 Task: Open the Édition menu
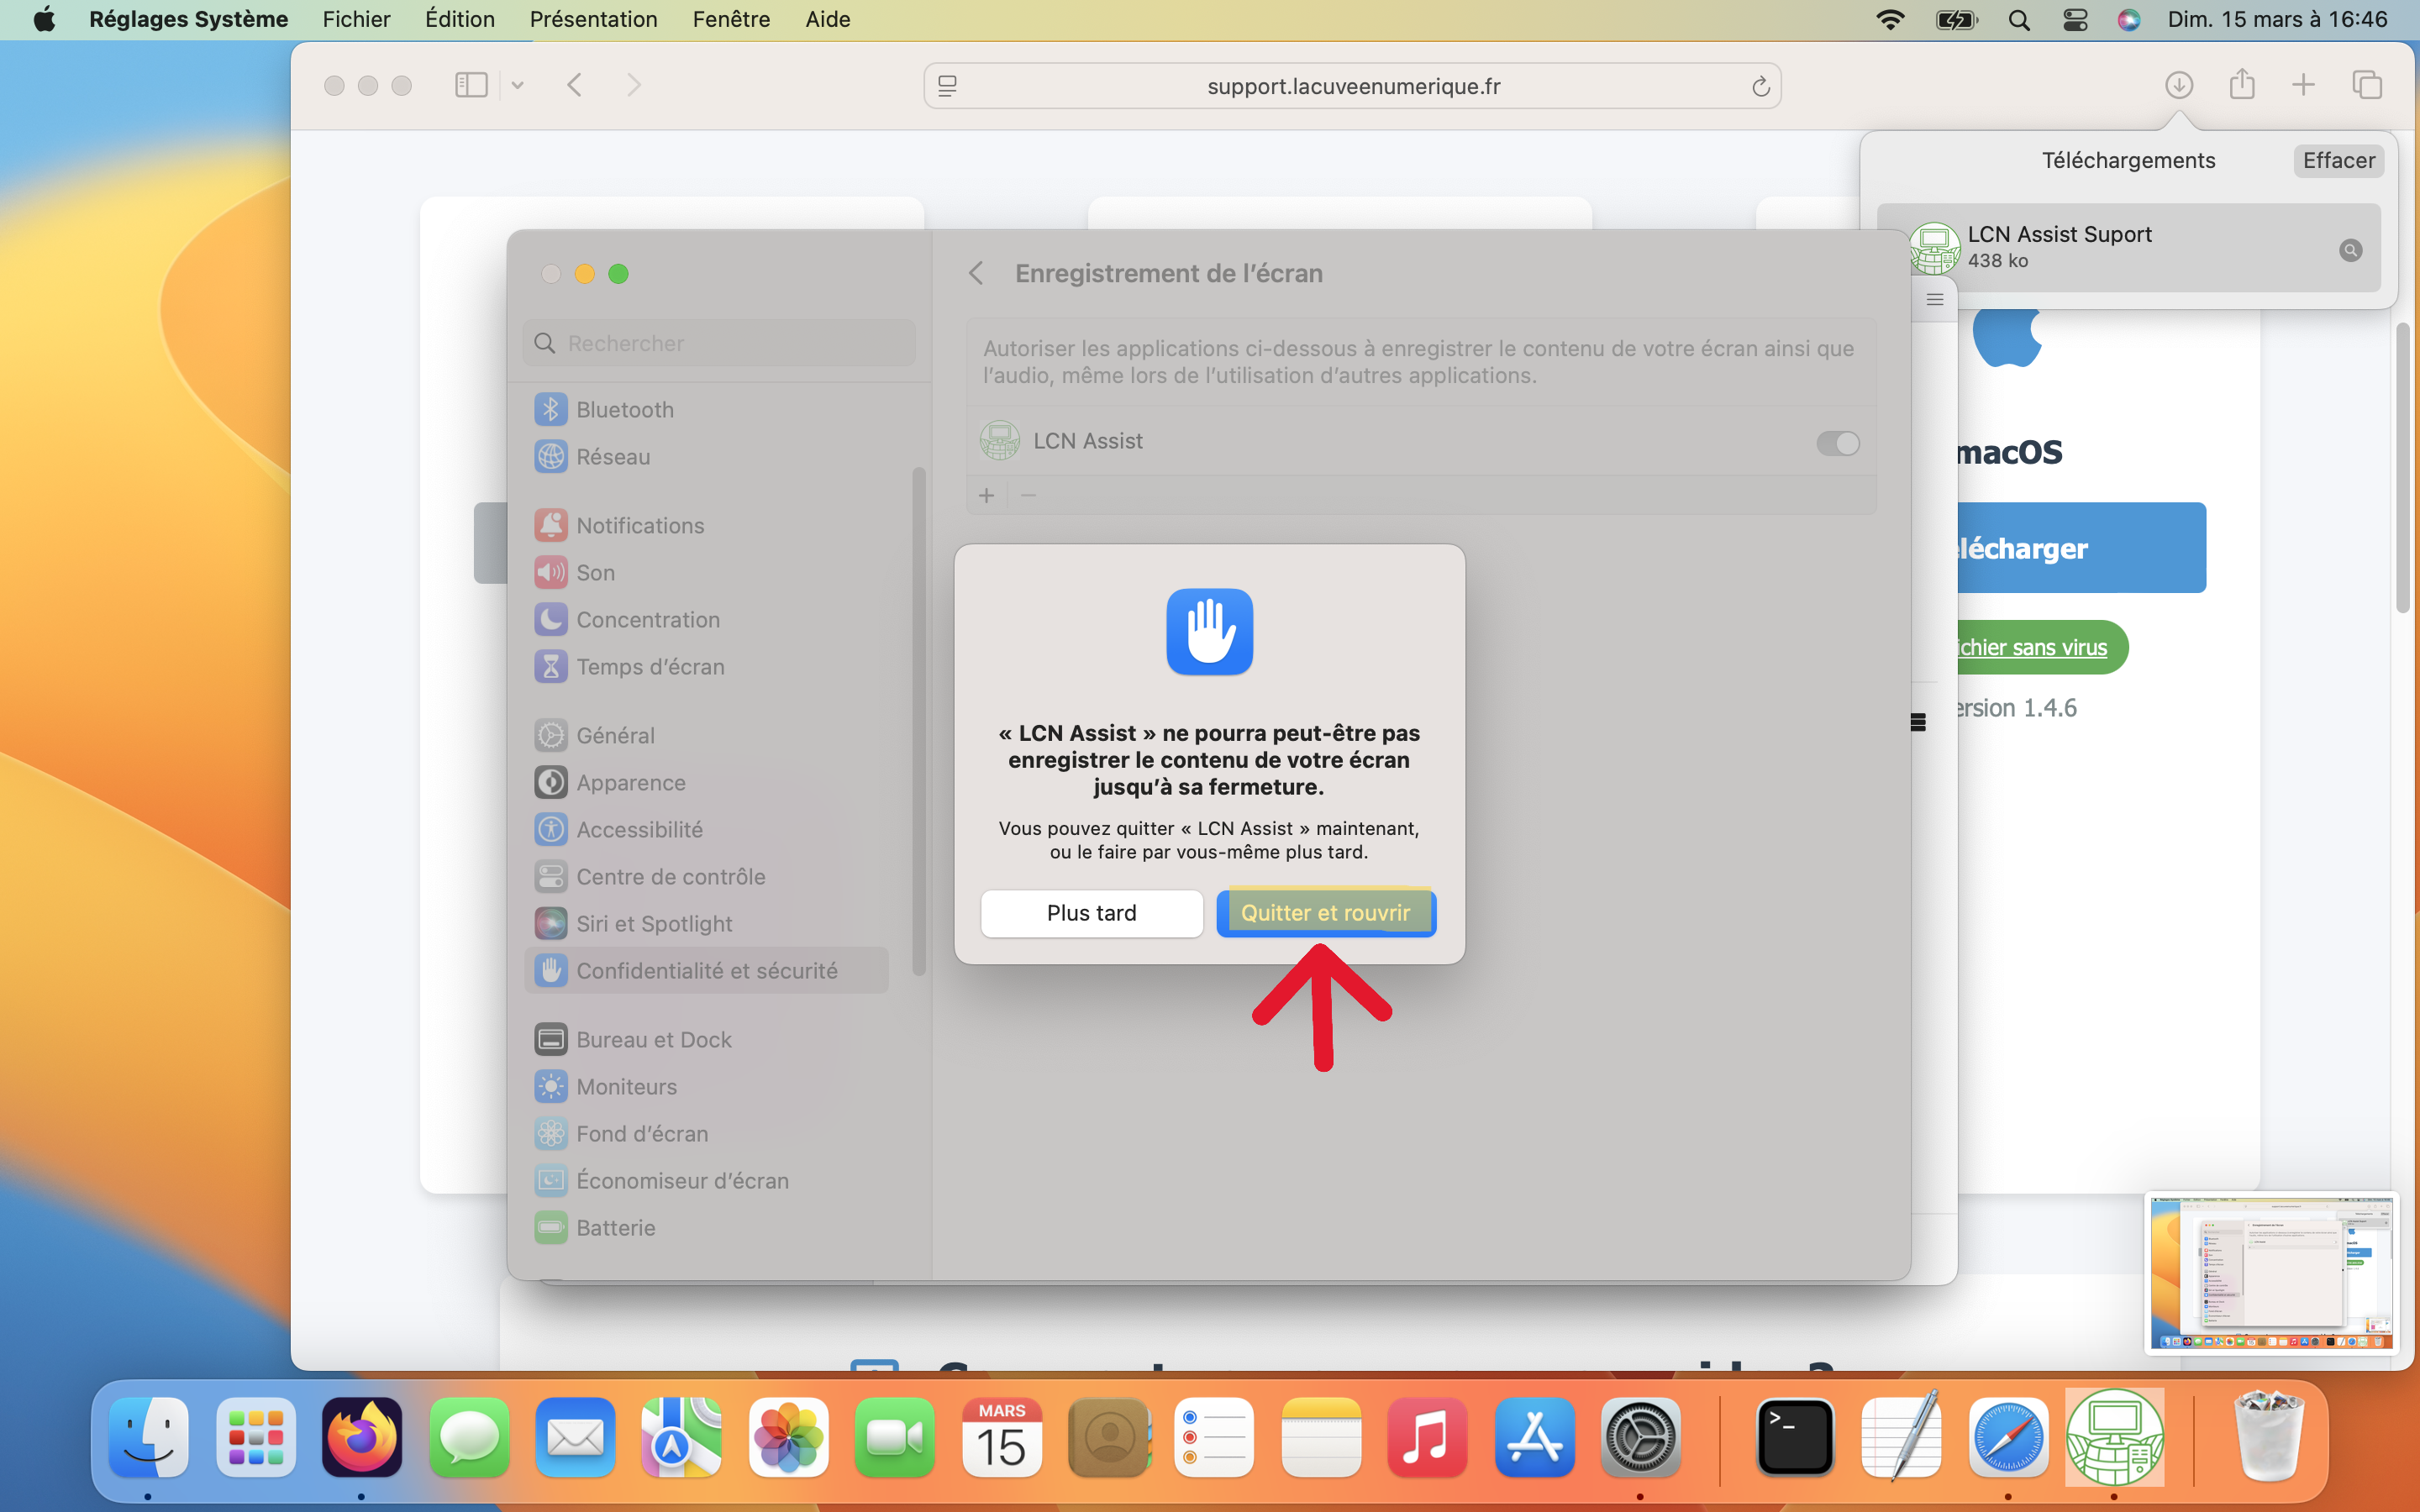point(459,19)
